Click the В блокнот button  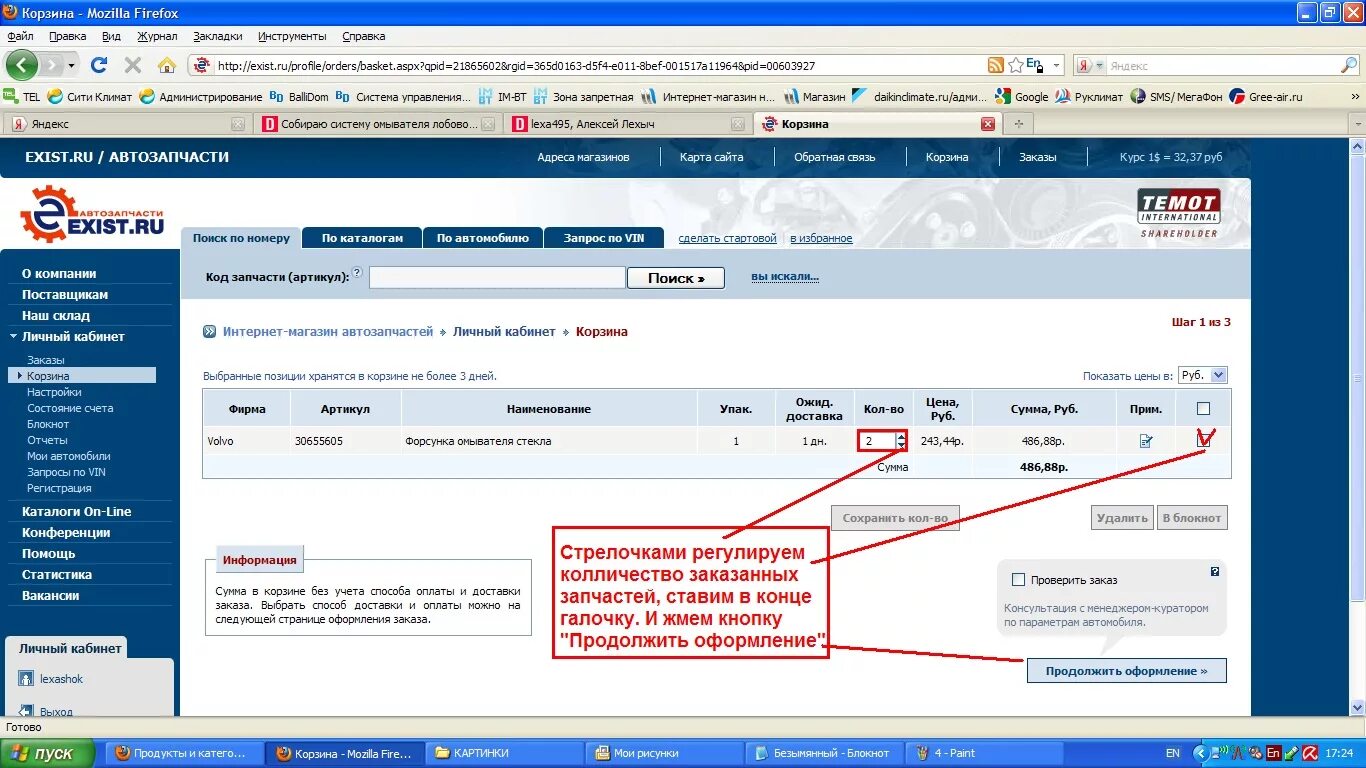(x=1191, y=518)
